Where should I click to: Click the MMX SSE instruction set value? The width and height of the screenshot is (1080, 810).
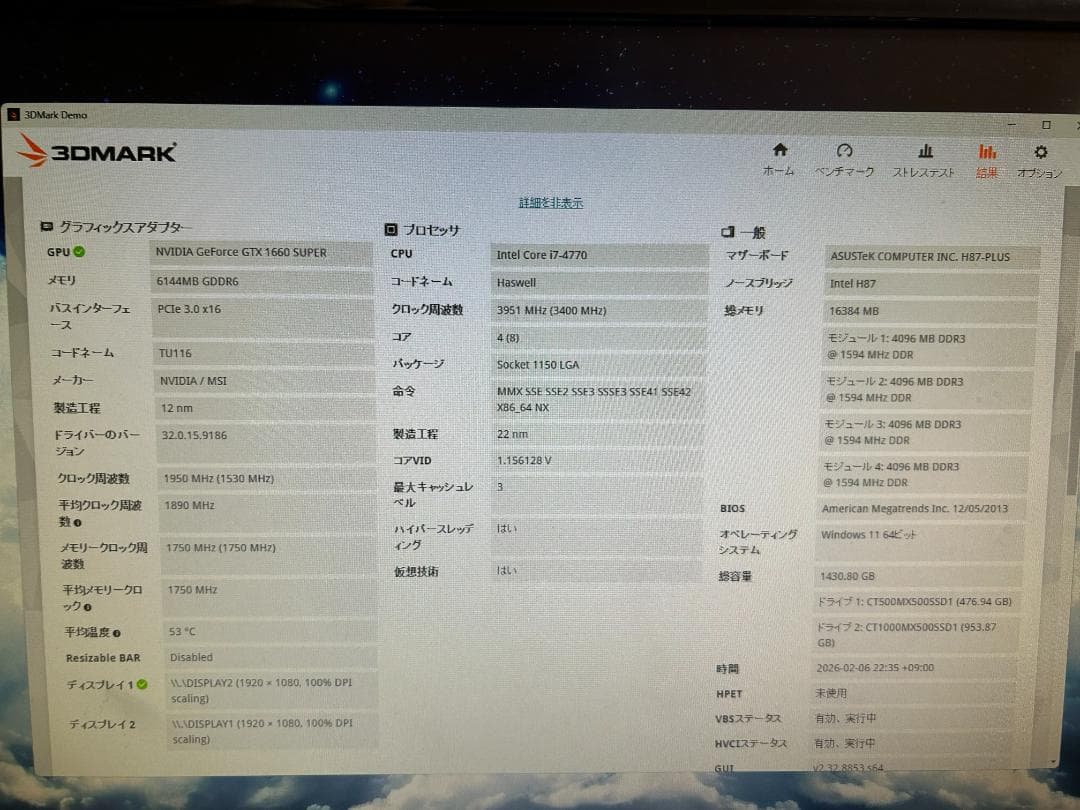[x=598, y=399]
